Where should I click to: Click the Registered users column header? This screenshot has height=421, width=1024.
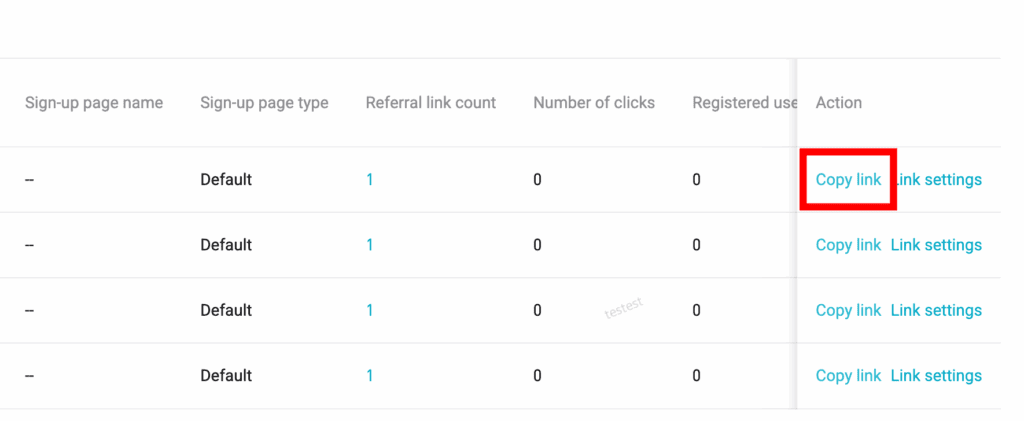point(744,103)
